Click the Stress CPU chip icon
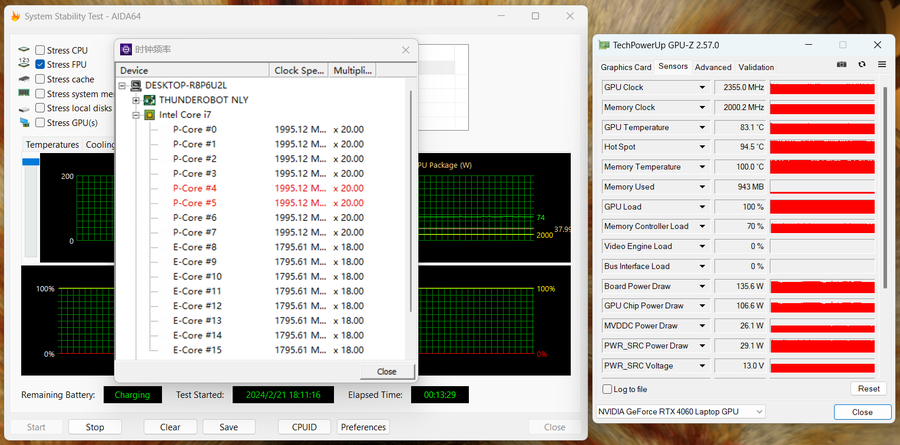This screenshot has width=900, height=445. pos(24,50)
